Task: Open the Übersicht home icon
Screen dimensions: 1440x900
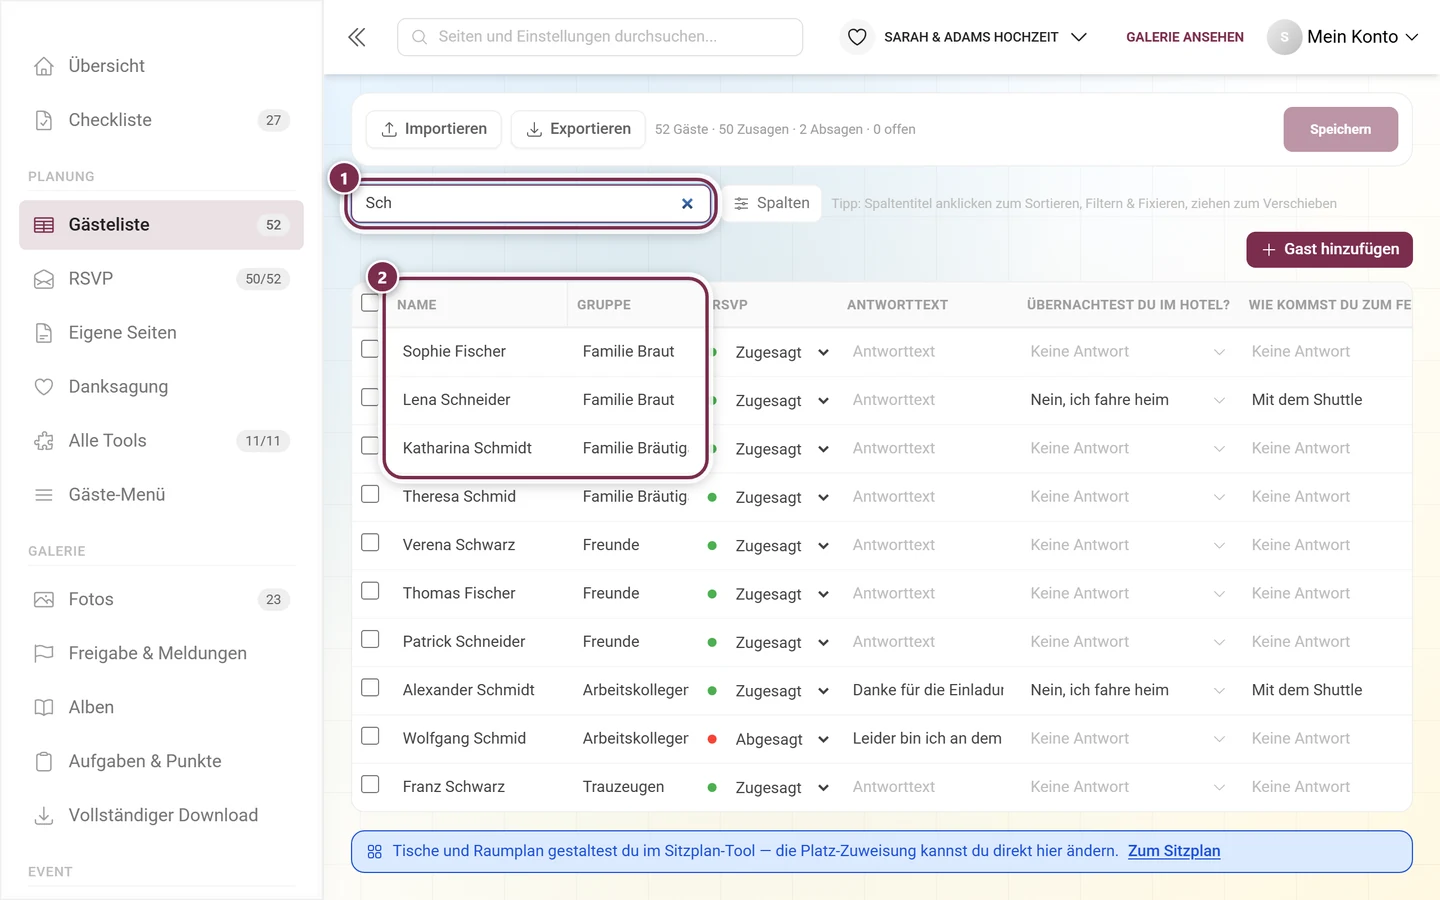Action: point(44,66)
